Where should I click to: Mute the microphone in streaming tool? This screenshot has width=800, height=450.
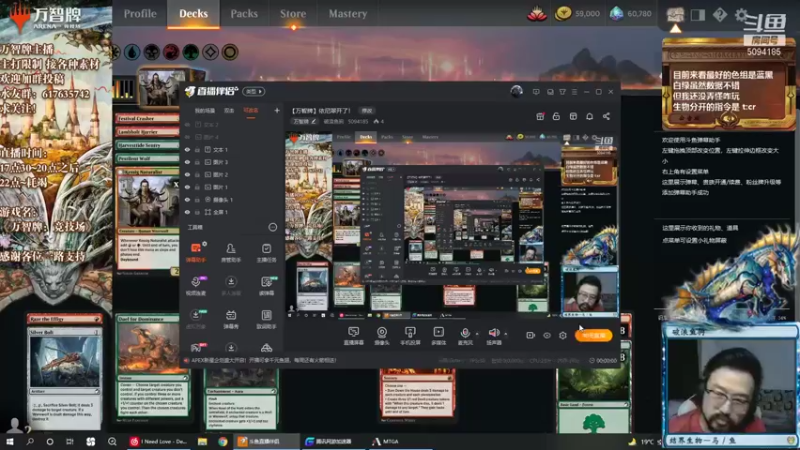(464, 334)
